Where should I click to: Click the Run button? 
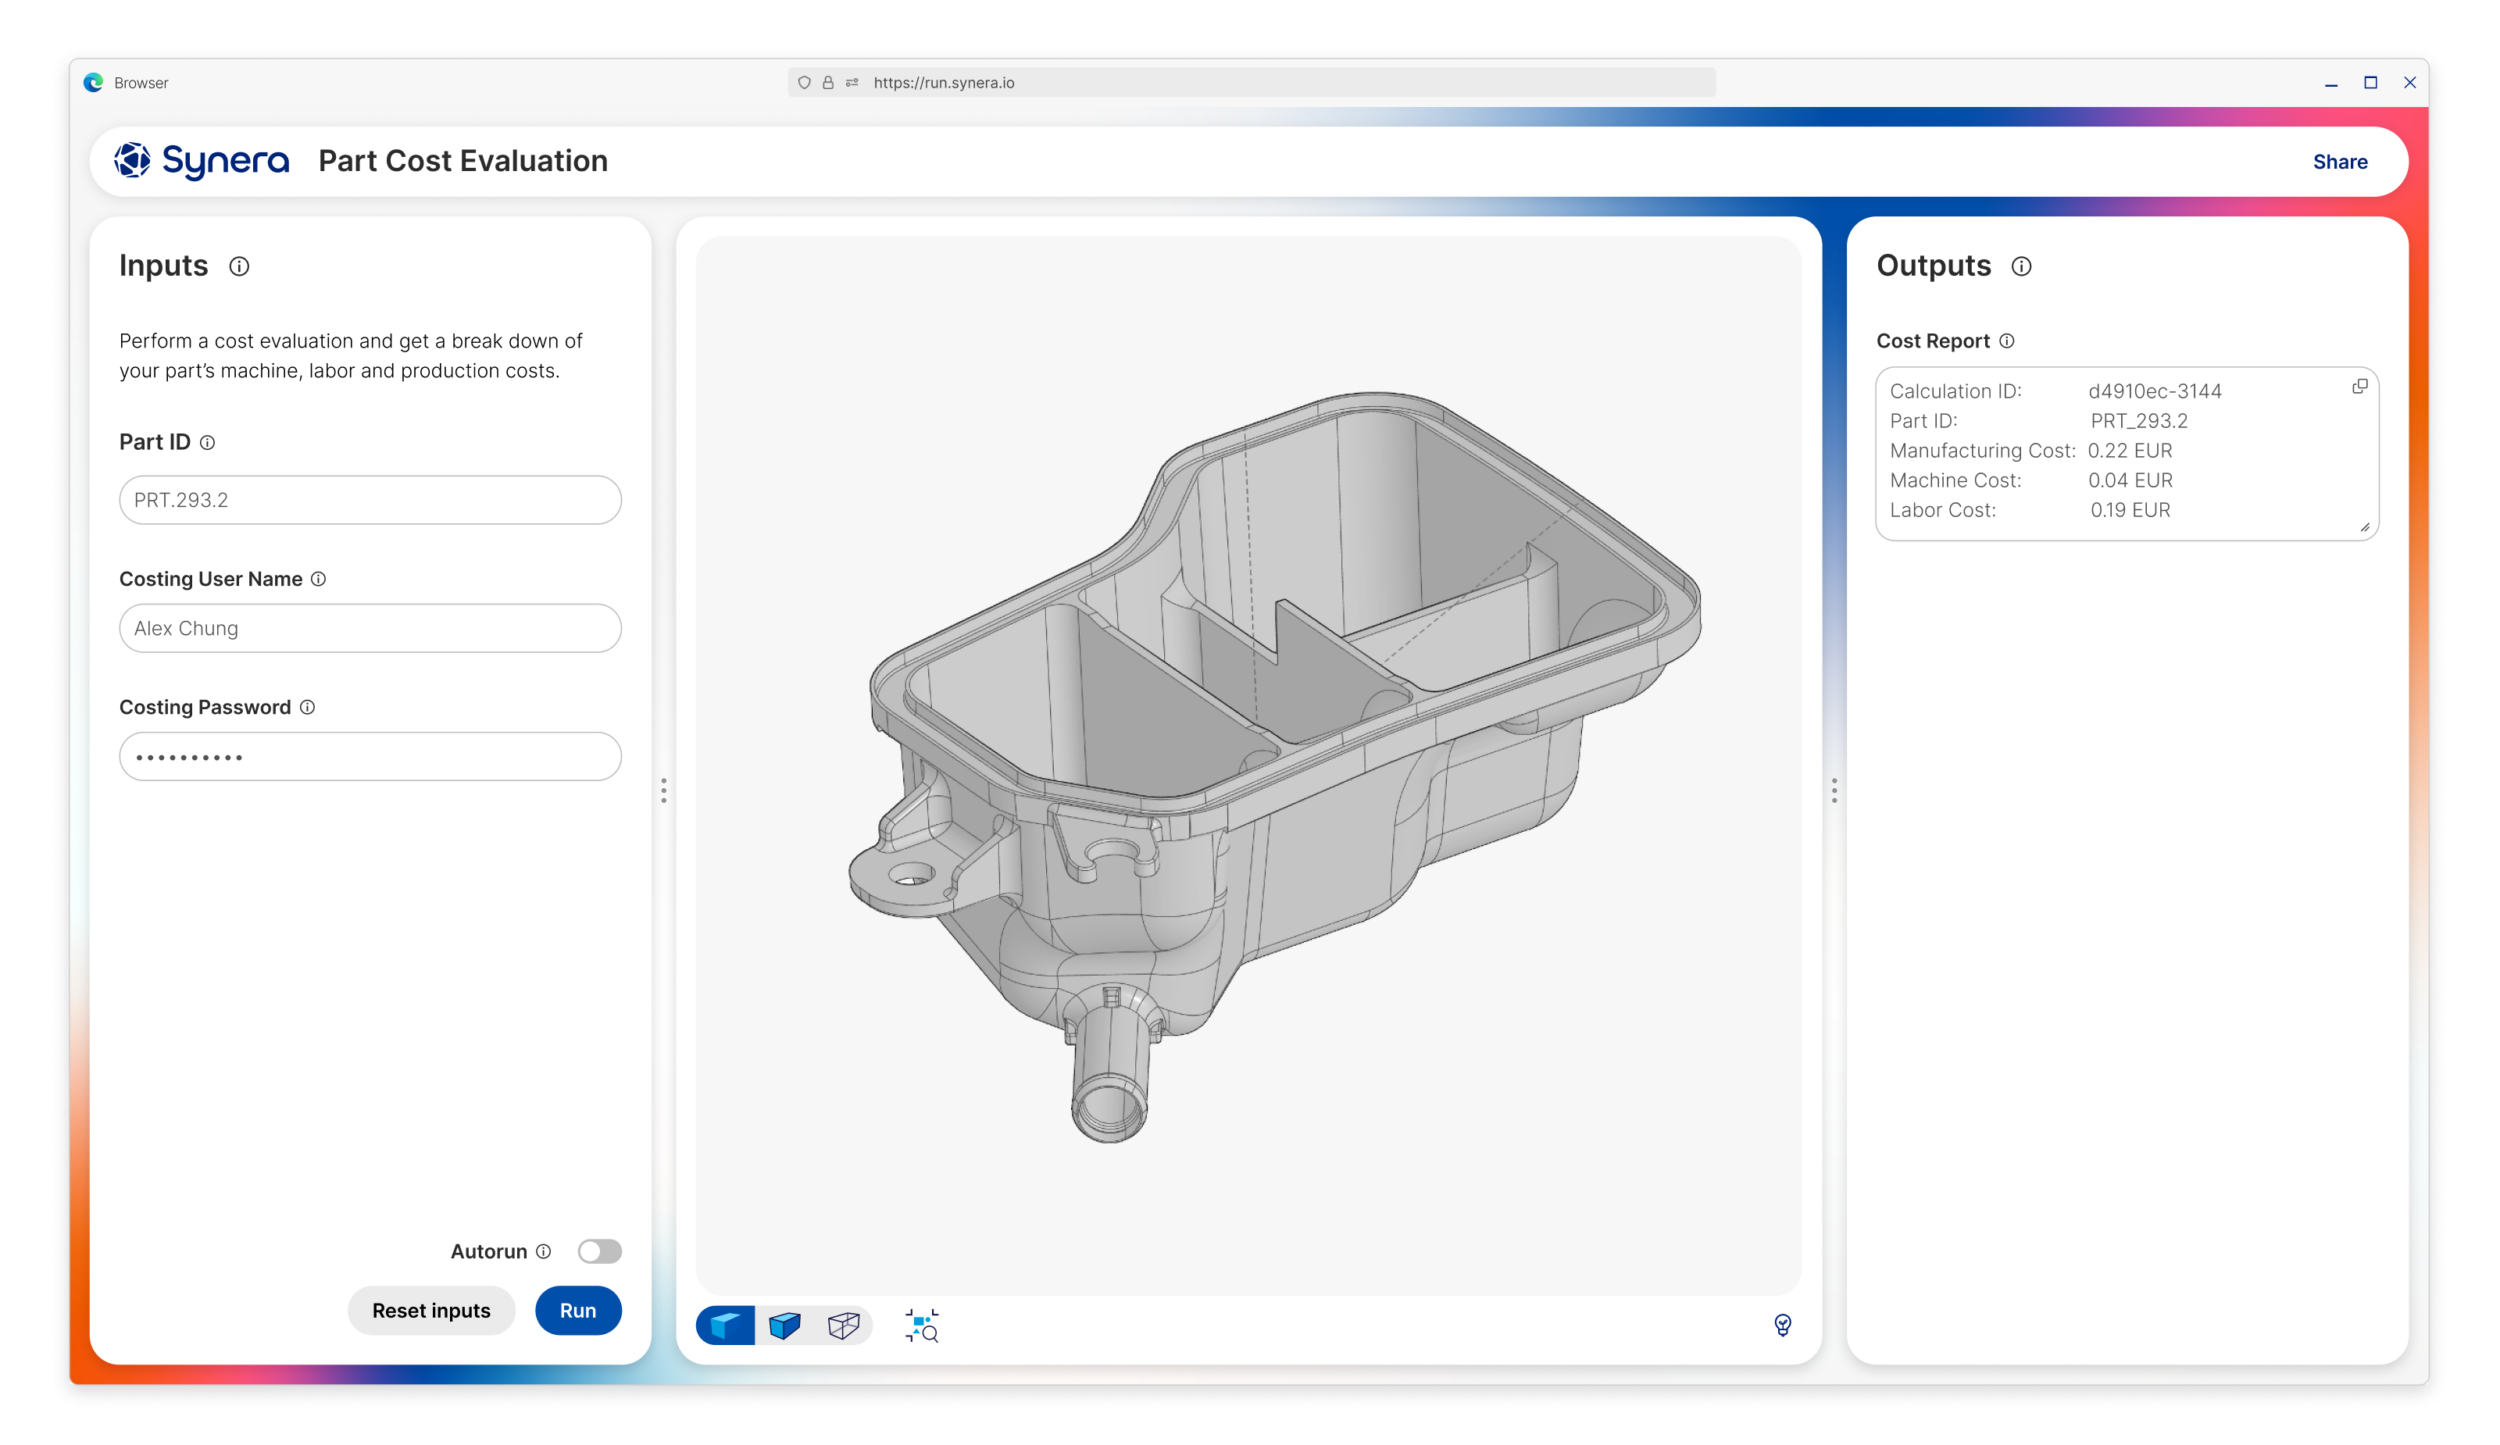point(578,1310)
